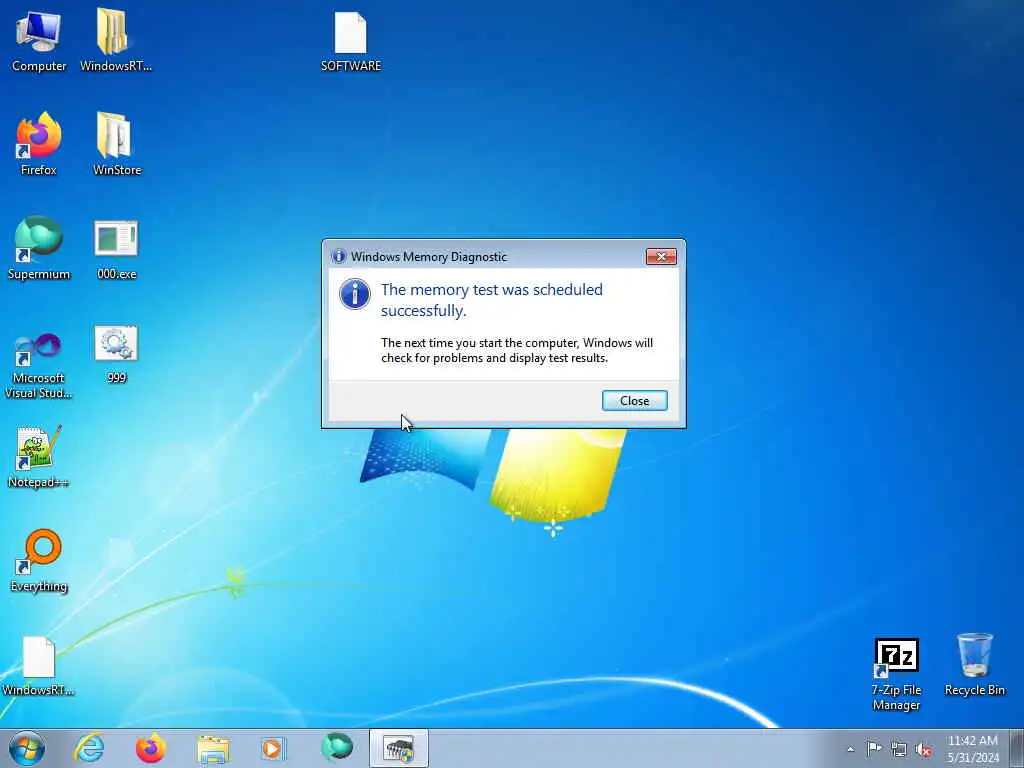
Task: Click the 'The next time you start' message
Action: click(517, 350)
